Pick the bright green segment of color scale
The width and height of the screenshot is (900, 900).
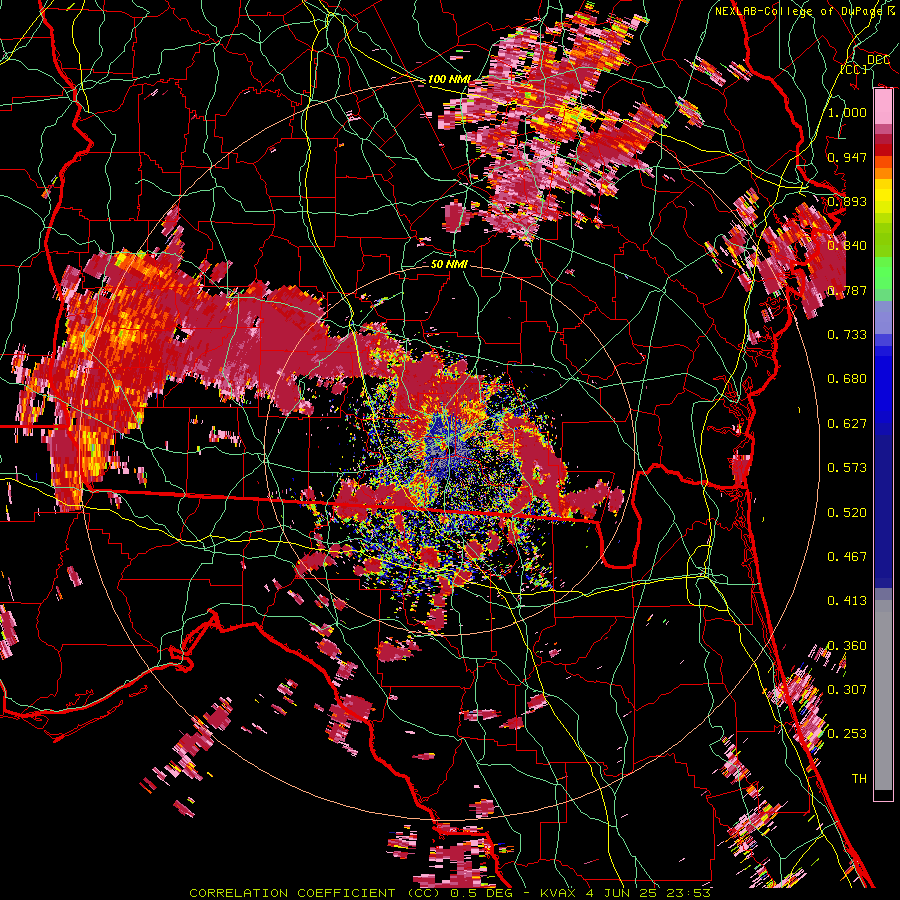tap(883, 273)
